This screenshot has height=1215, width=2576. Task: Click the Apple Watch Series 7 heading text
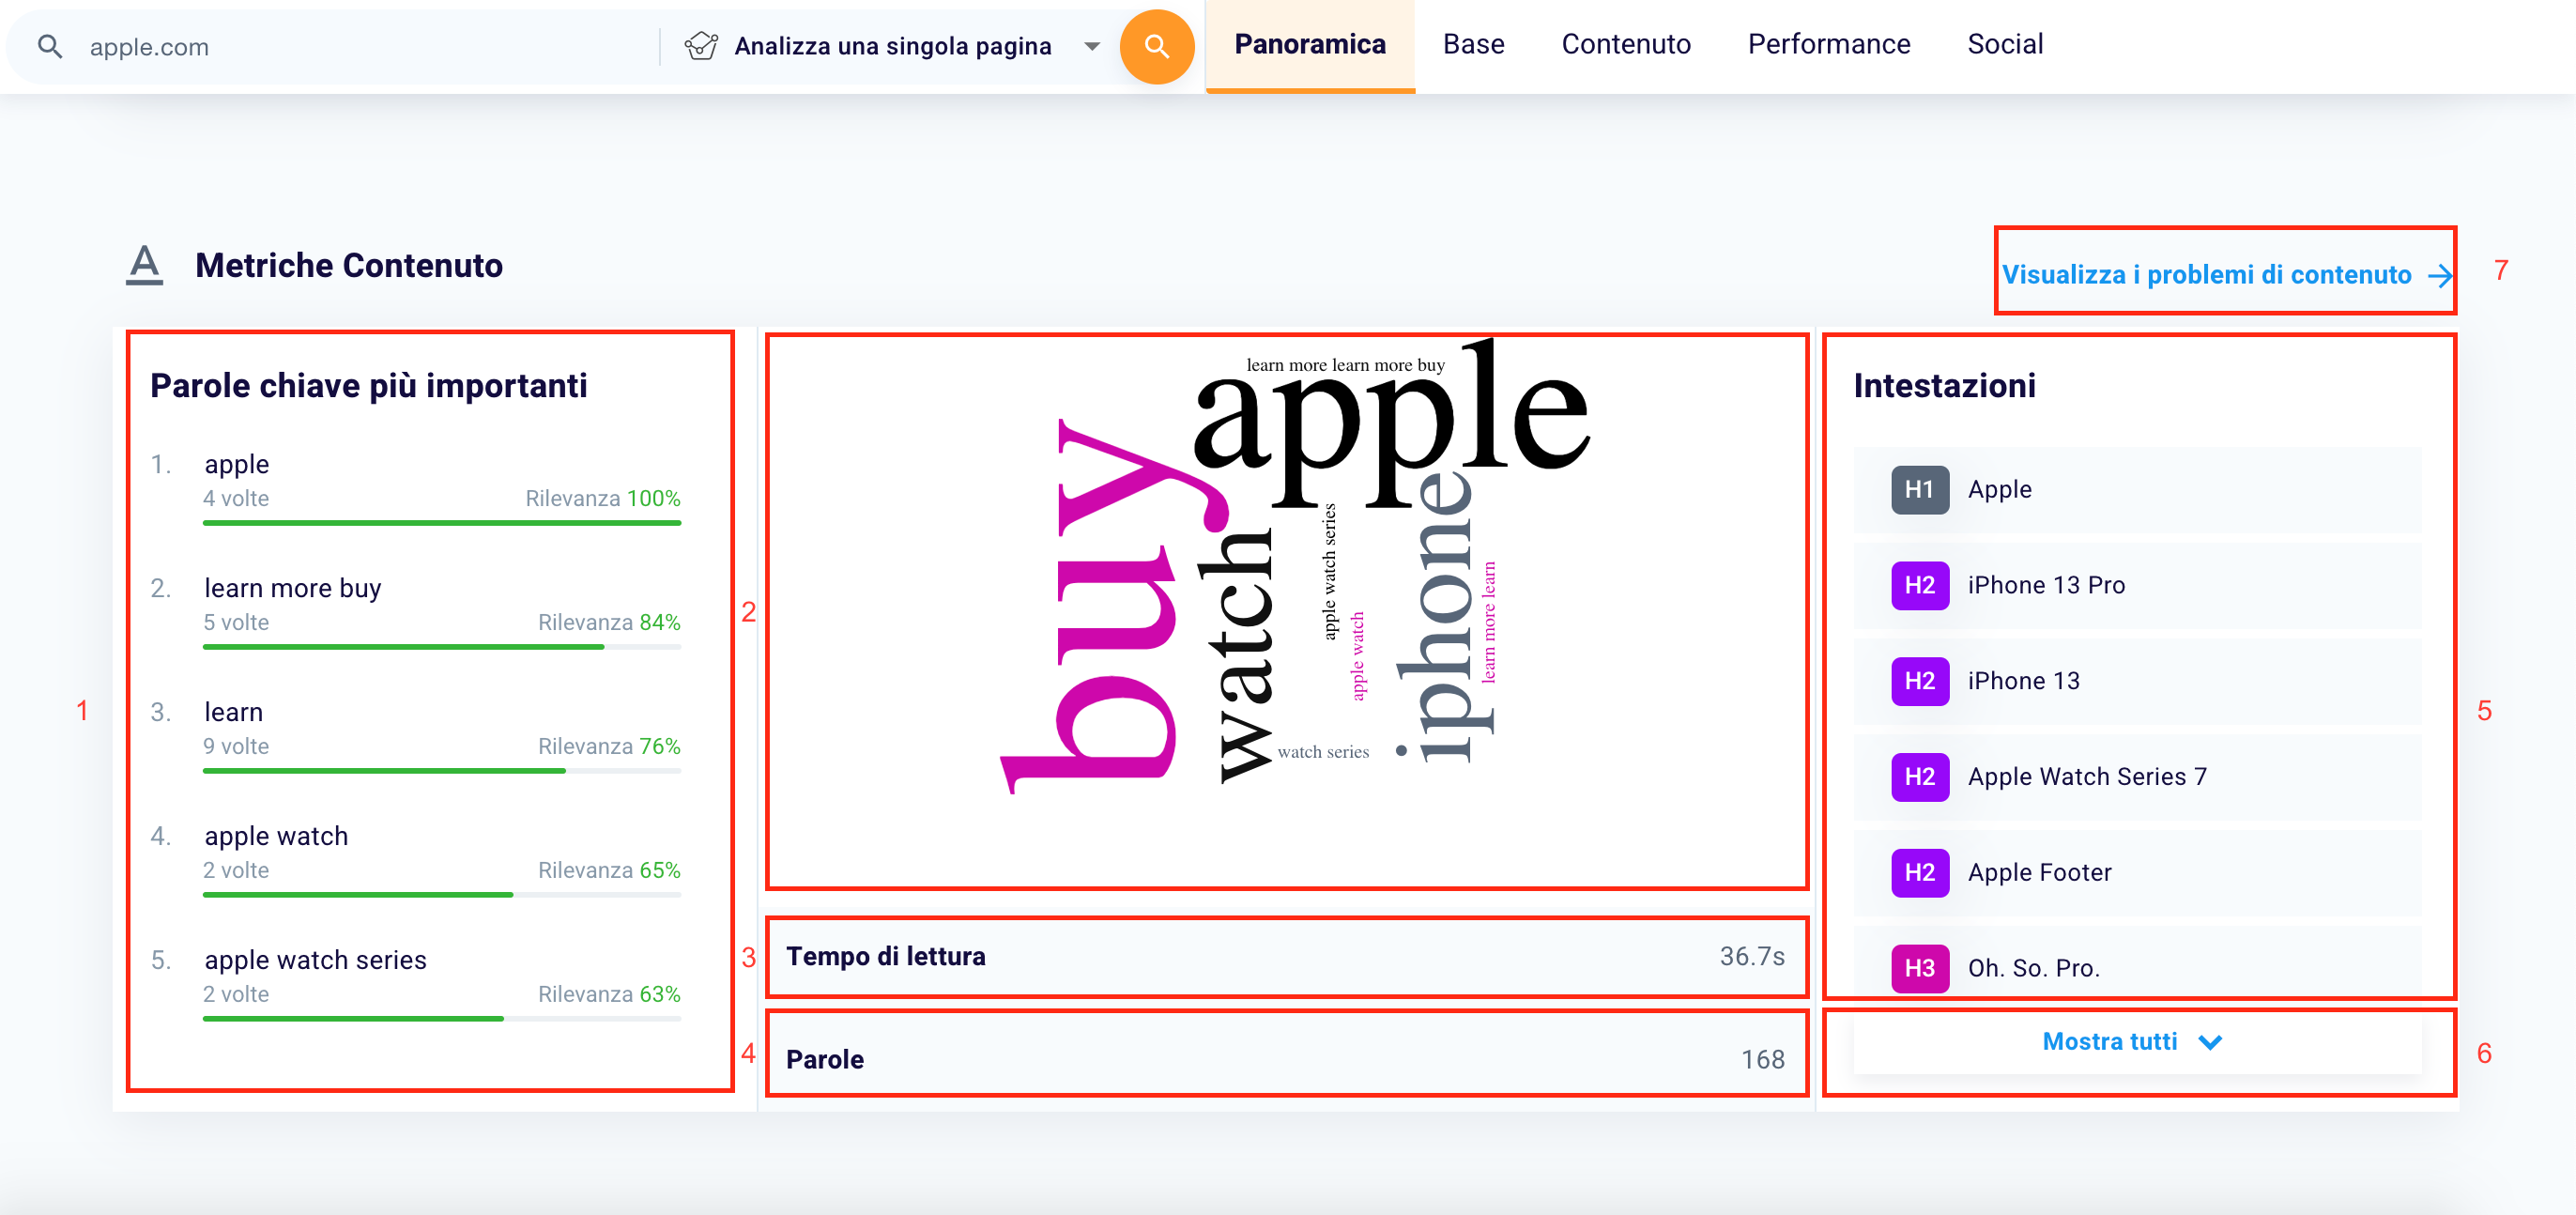tap(2087, 777)
